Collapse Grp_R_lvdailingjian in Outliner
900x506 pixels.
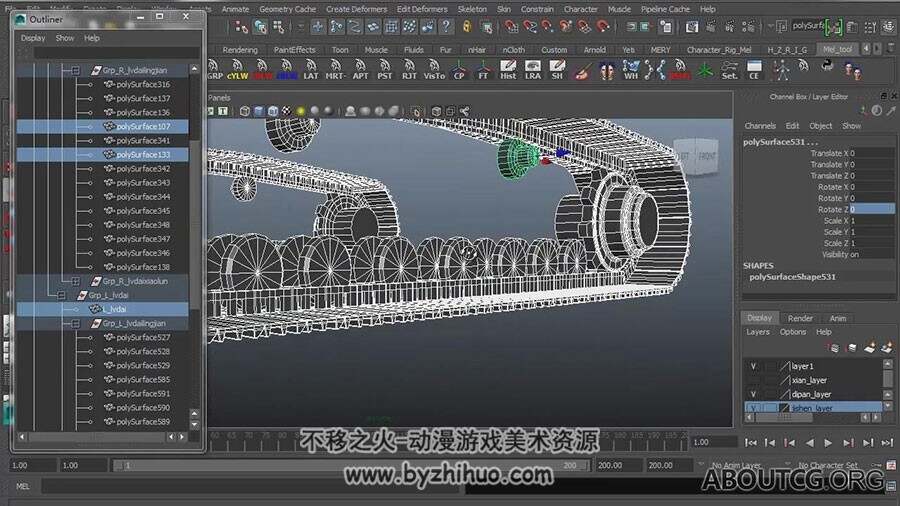[x=75, y=70]
